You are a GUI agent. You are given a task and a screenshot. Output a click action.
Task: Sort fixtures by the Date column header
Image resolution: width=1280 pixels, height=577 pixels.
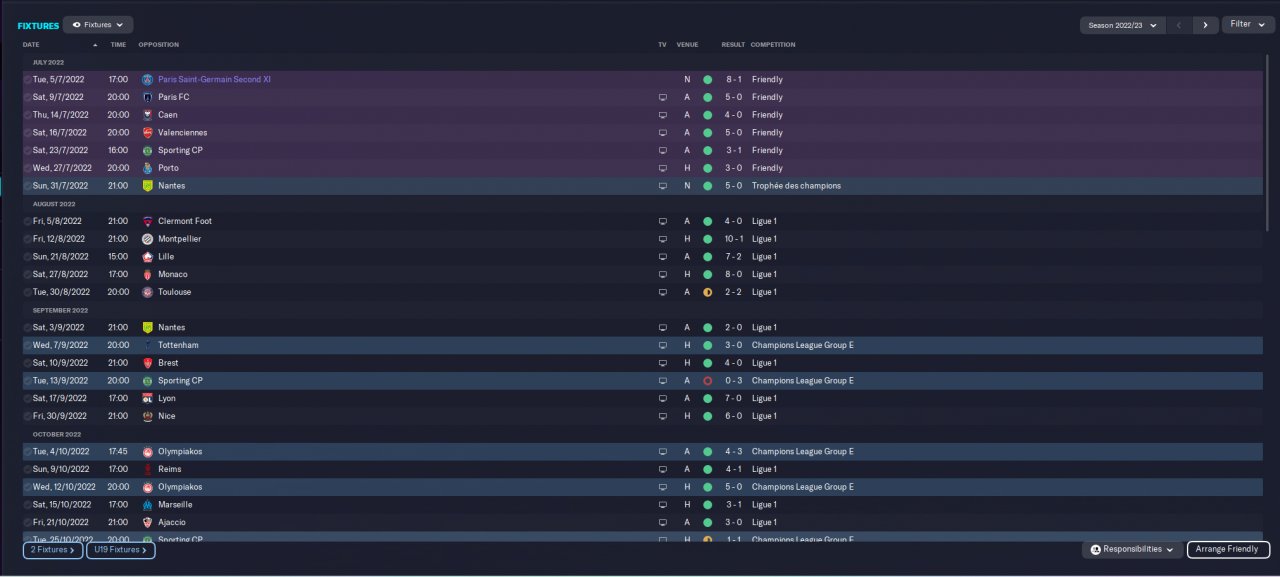(x=31, y=45)
